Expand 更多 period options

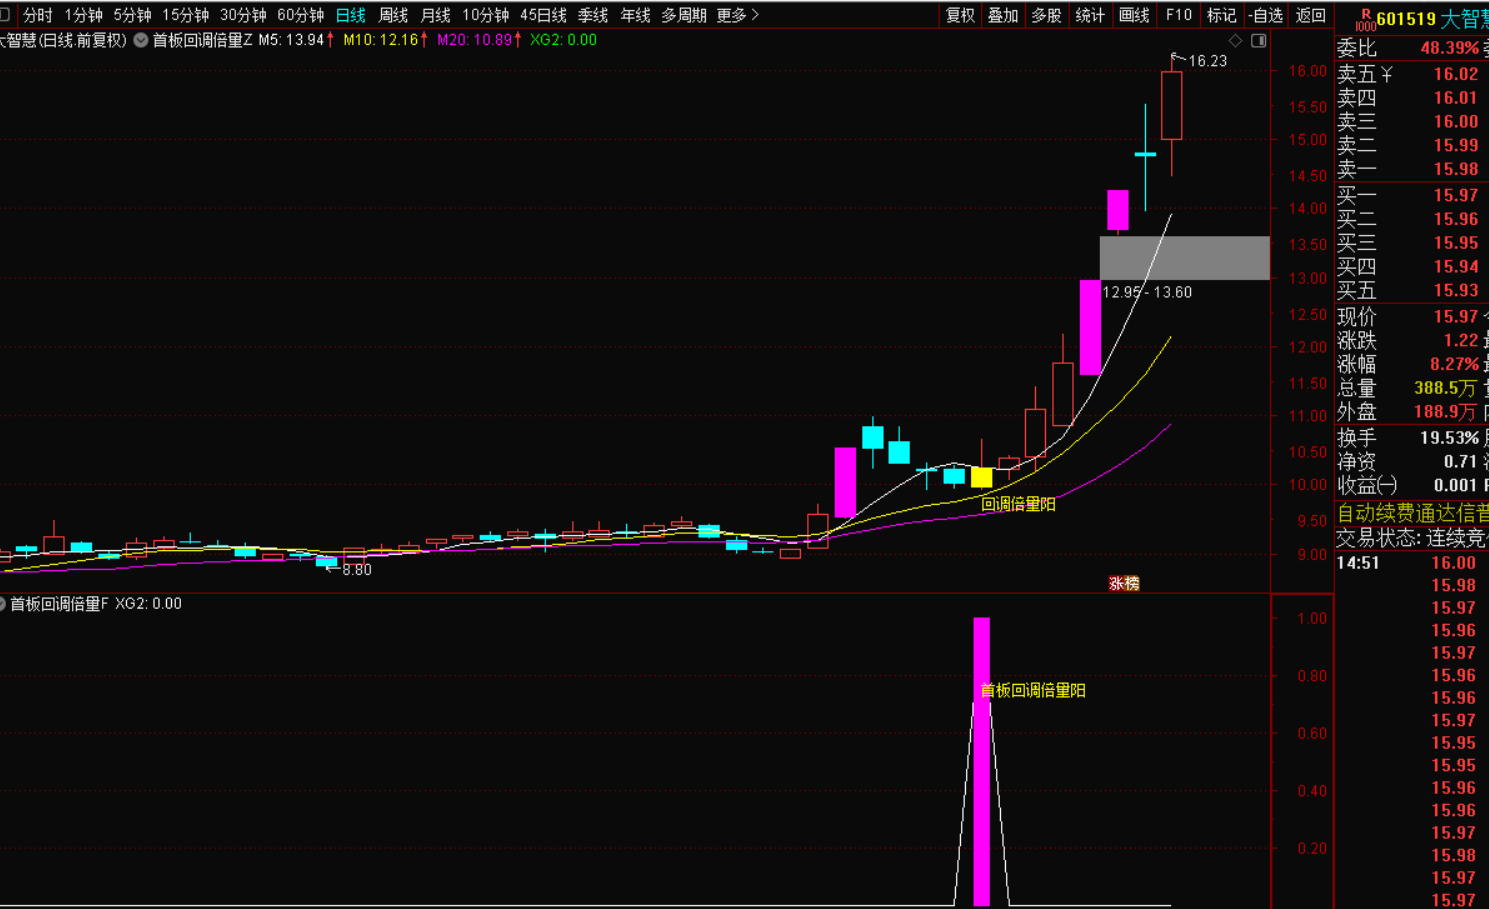click(x=738, y=15)
